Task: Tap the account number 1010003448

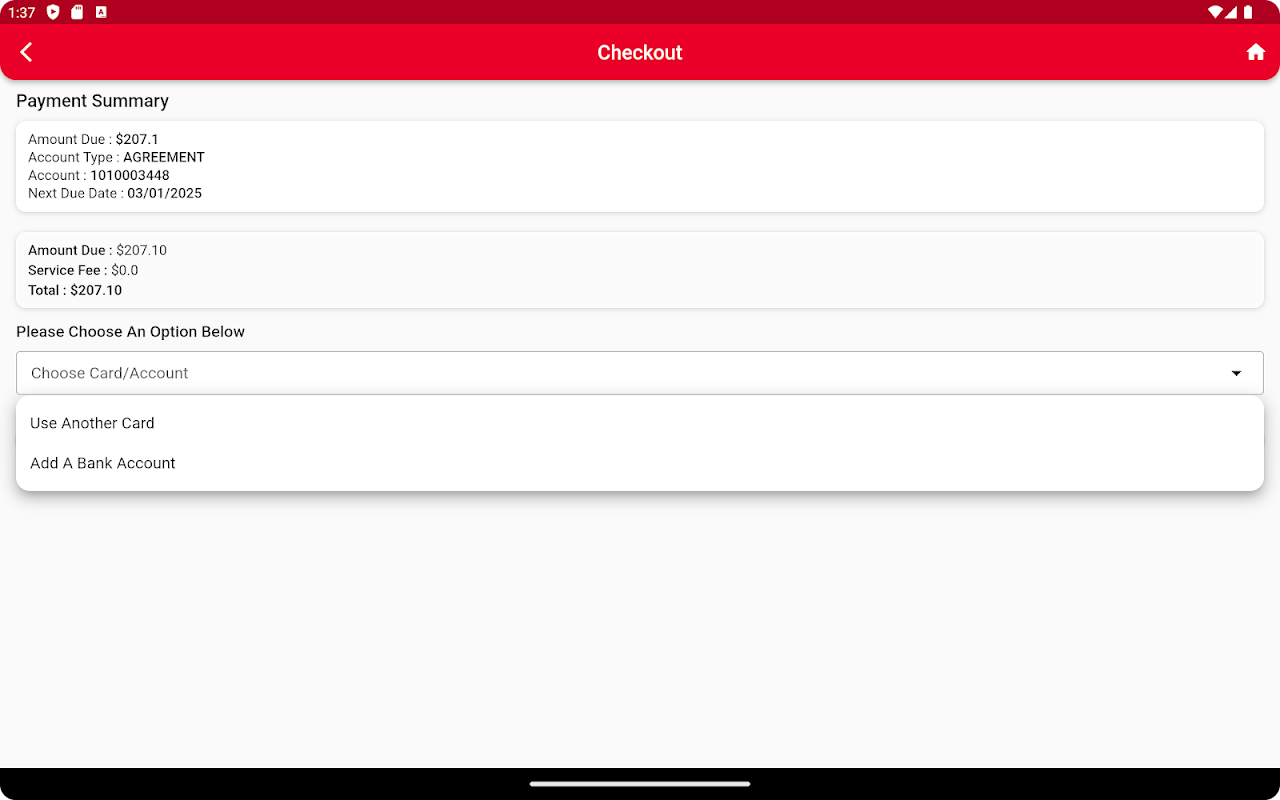Action: coord(130,175)
